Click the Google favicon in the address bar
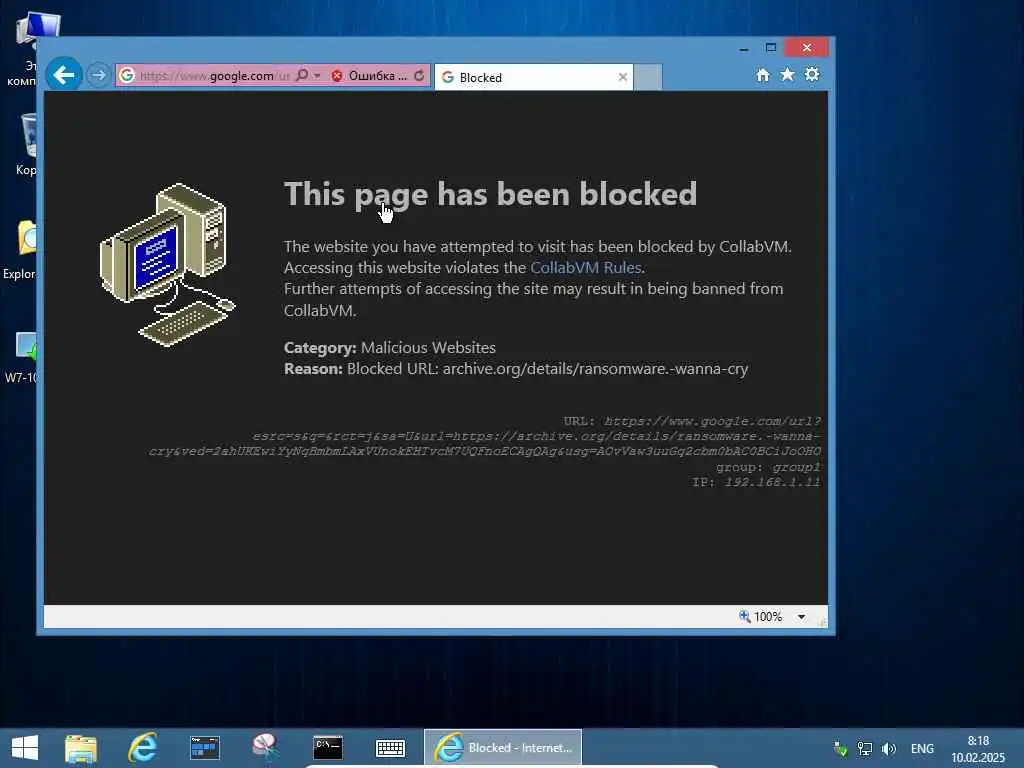 pyautogui.click(x=127, y=76)
